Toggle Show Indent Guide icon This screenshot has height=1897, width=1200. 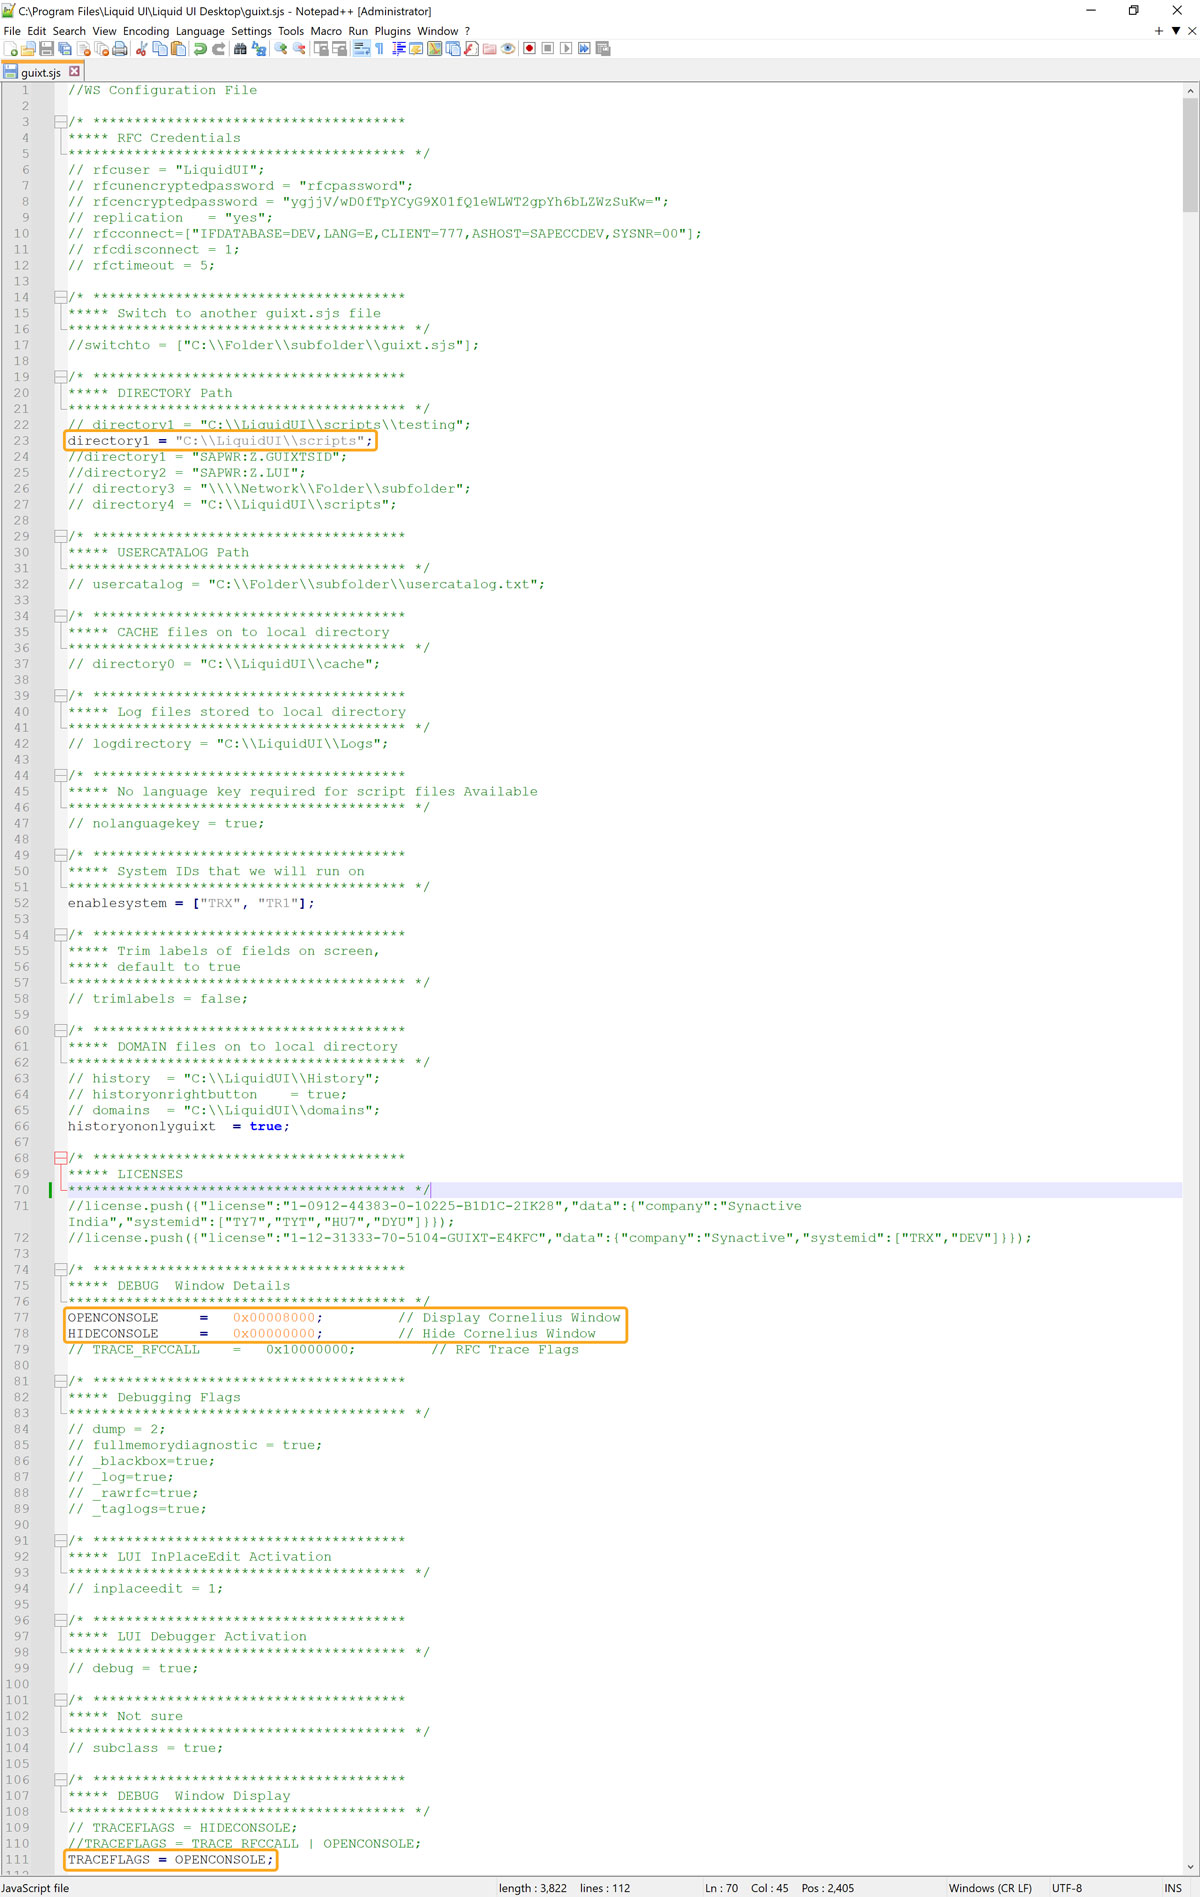coord(399,49)
